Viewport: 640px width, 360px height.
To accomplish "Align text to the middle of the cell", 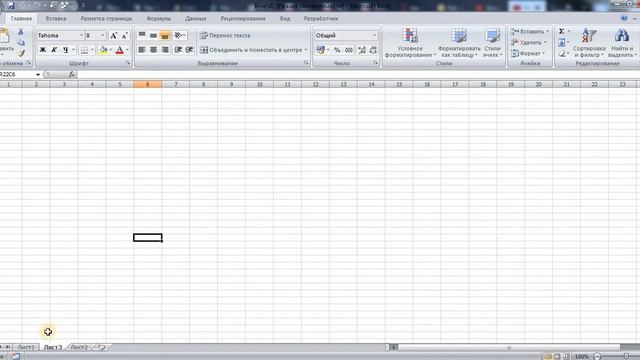I will (153, 36).
